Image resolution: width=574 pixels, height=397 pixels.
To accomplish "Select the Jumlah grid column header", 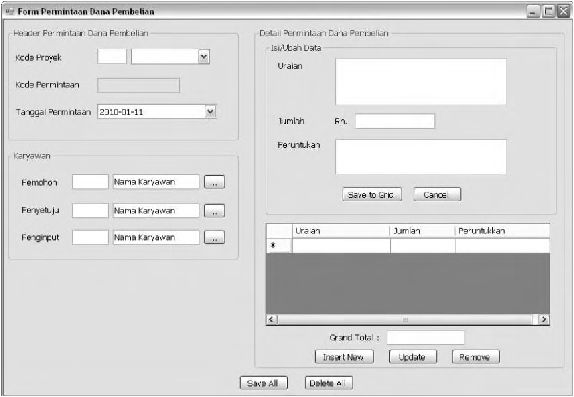I will [422, 231].
